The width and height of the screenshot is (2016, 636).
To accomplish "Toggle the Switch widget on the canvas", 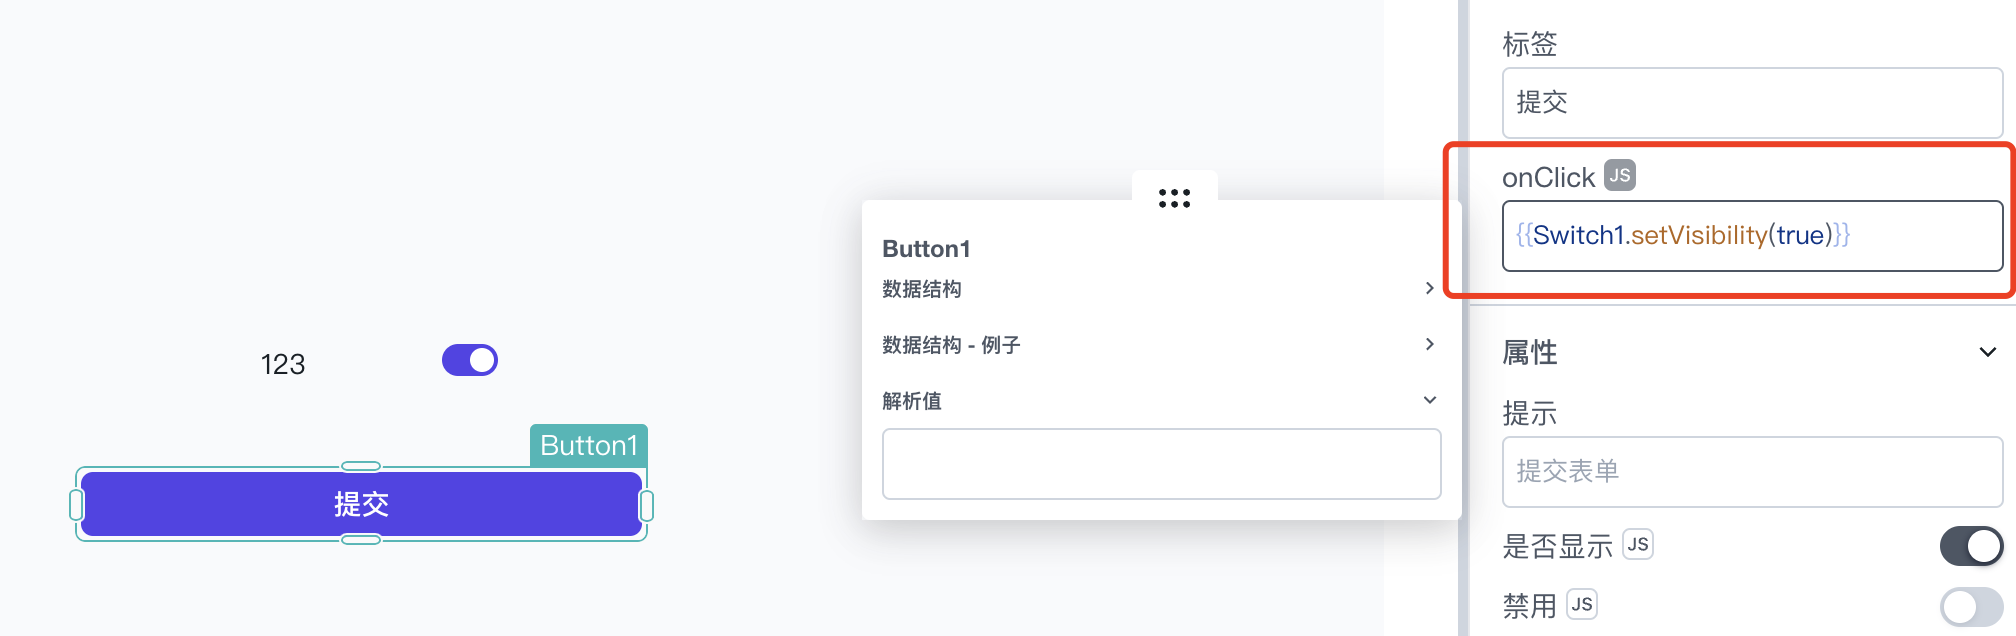I will (x=470, y=360).
